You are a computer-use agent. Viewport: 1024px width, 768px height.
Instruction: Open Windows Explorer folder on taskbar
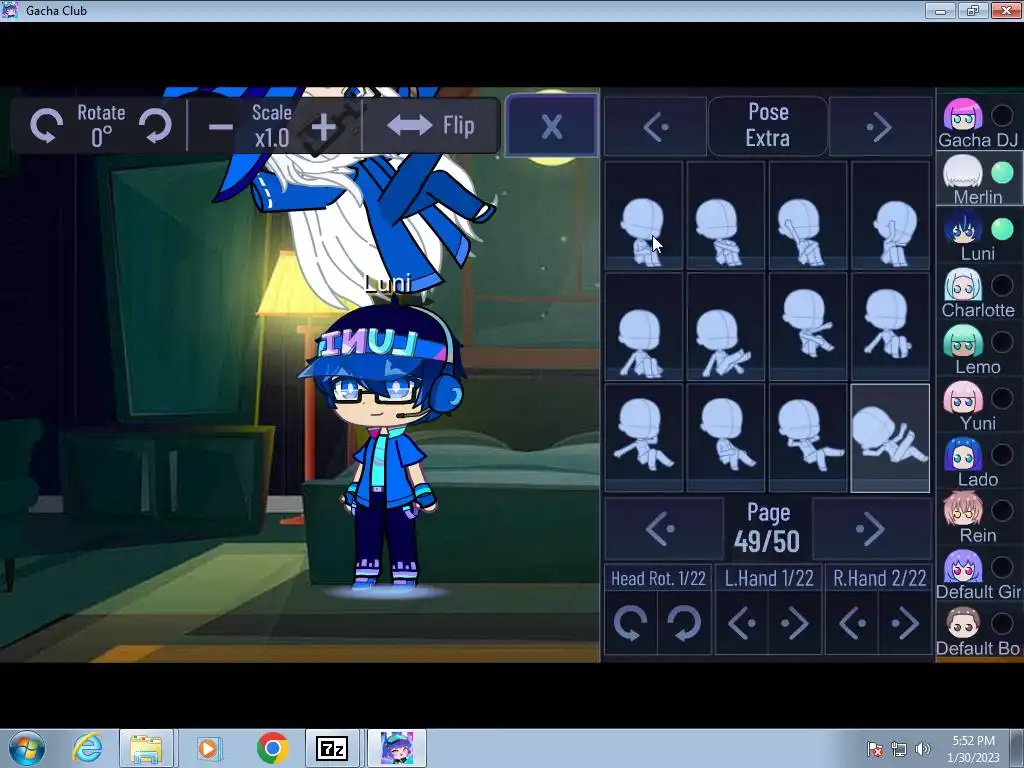pyautogui.click(x=146, y=748)
